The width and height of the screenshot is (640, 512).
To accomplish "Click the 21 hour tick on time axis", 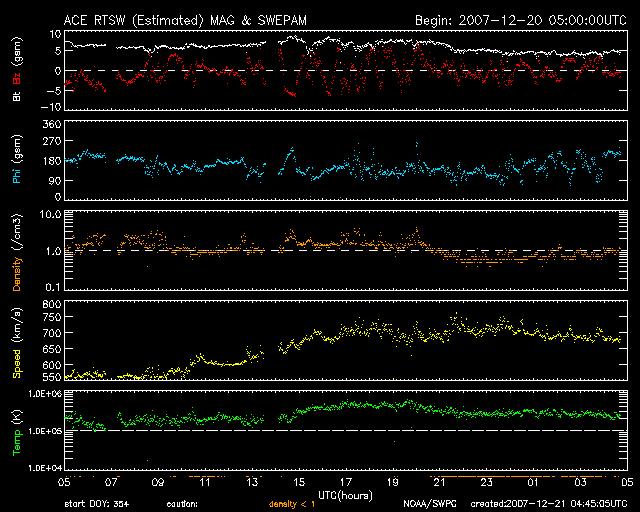I will coord(438,482).
